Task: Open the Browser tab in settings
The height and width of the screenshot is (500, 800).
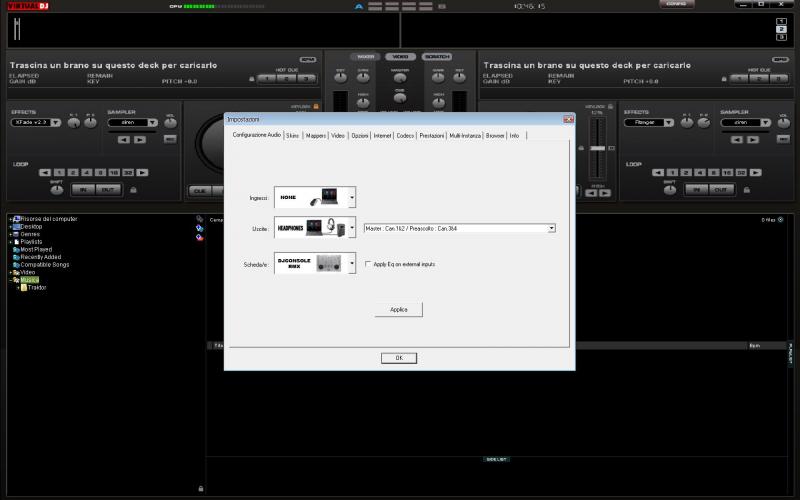Action: pyautogui.click(x=495, y=136)
